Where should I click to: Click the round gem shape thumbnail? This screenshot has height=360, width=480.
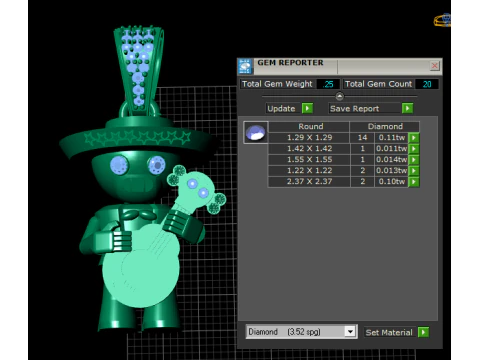[x=255, y=132]
